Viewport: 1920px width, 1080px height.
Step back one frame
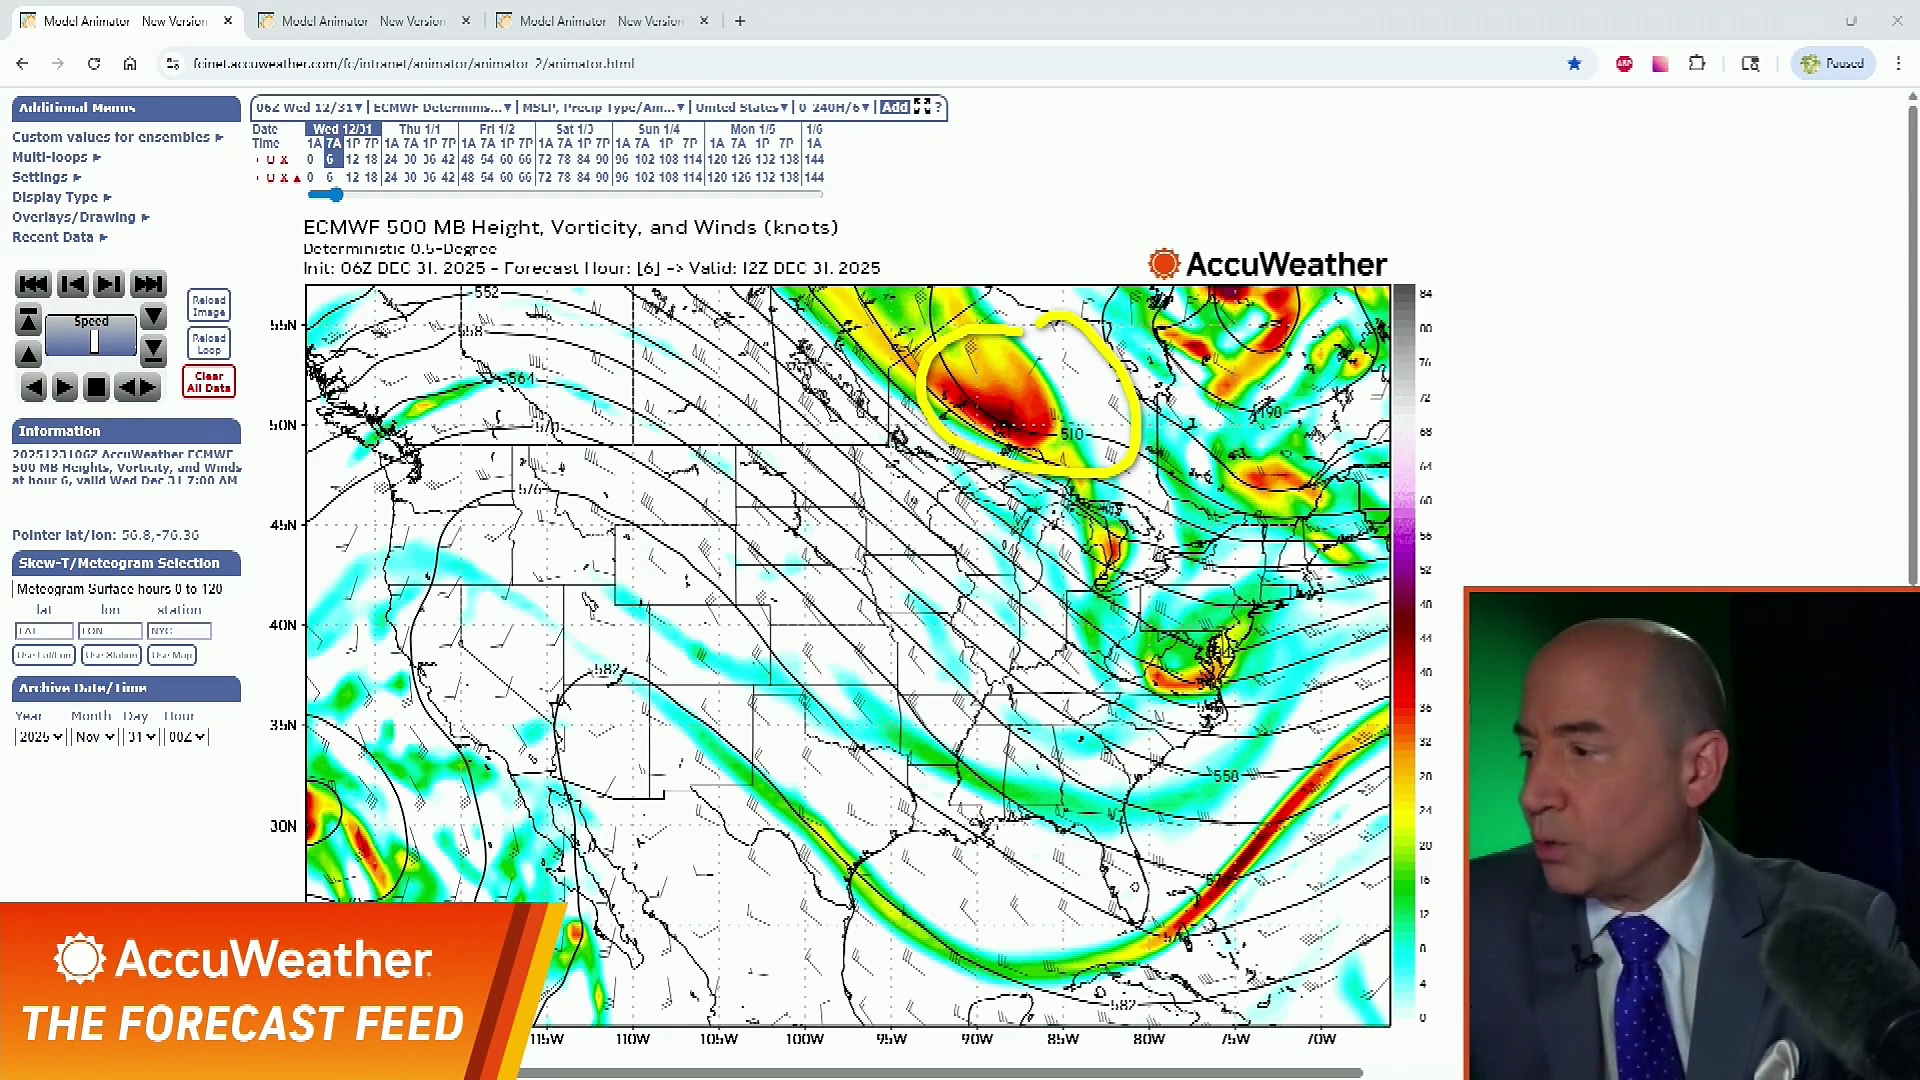click(x=72, y=285)
